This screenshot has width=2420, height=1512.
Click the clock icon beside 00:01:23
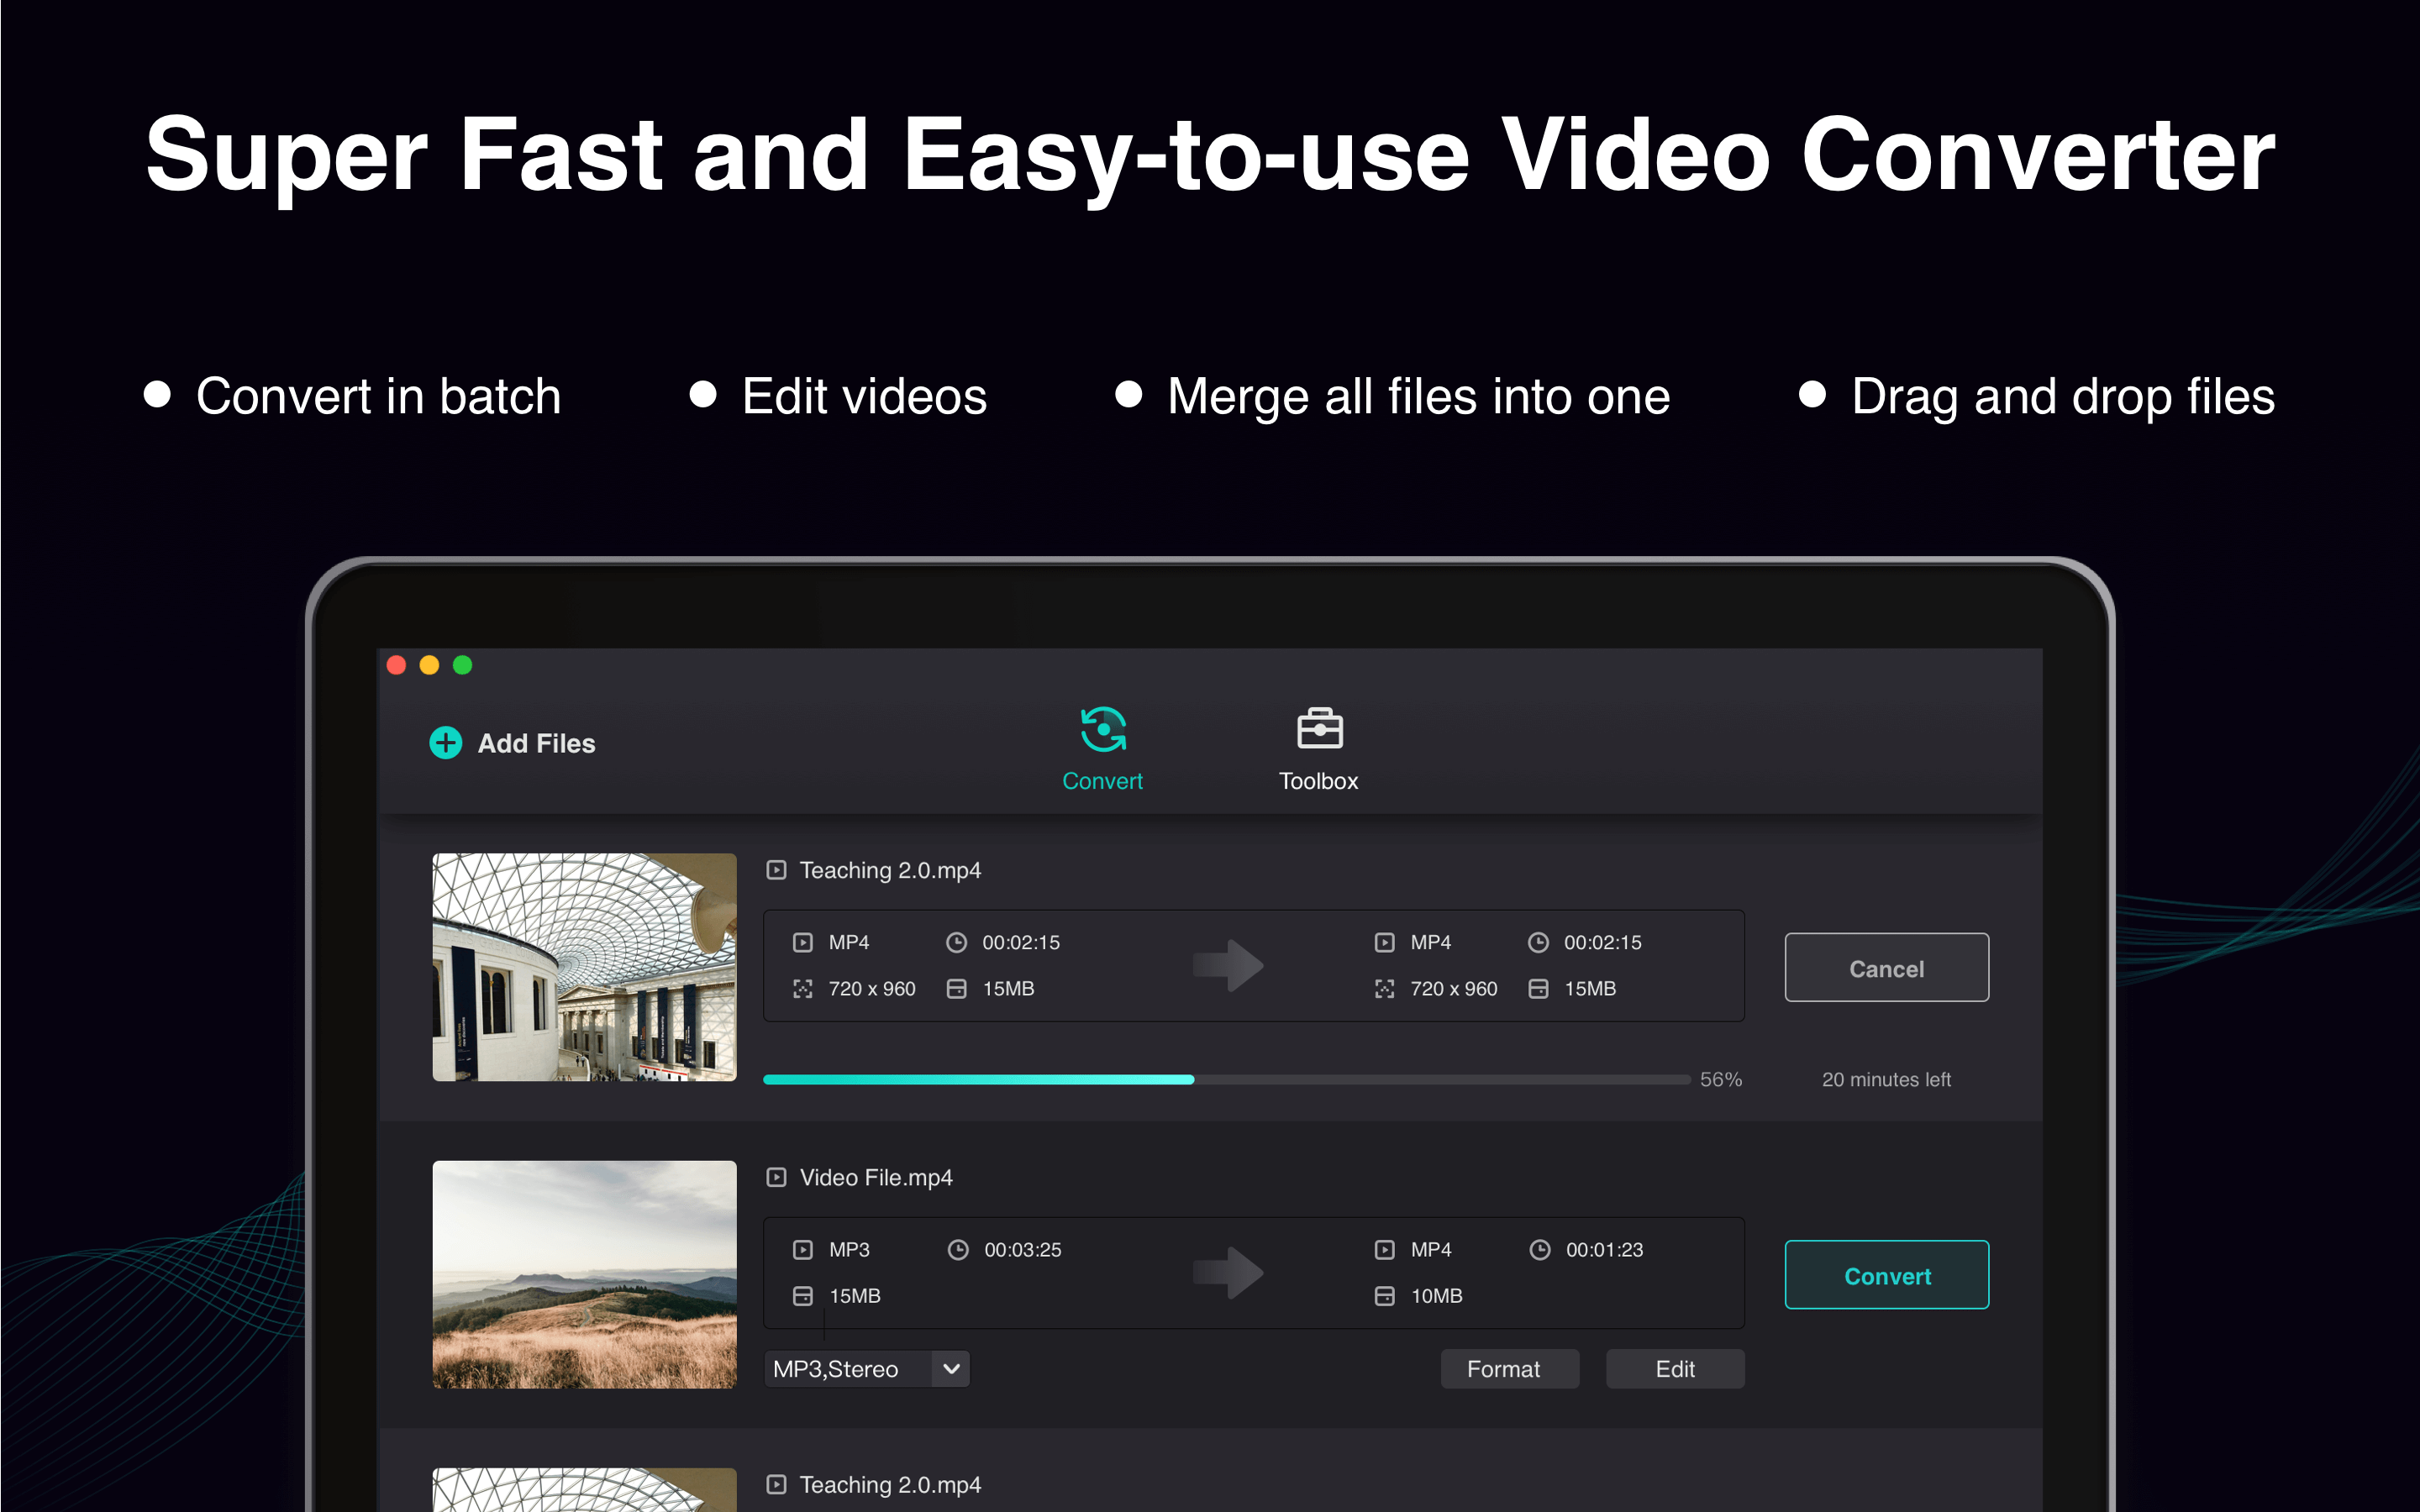tap(1541, 1249)
